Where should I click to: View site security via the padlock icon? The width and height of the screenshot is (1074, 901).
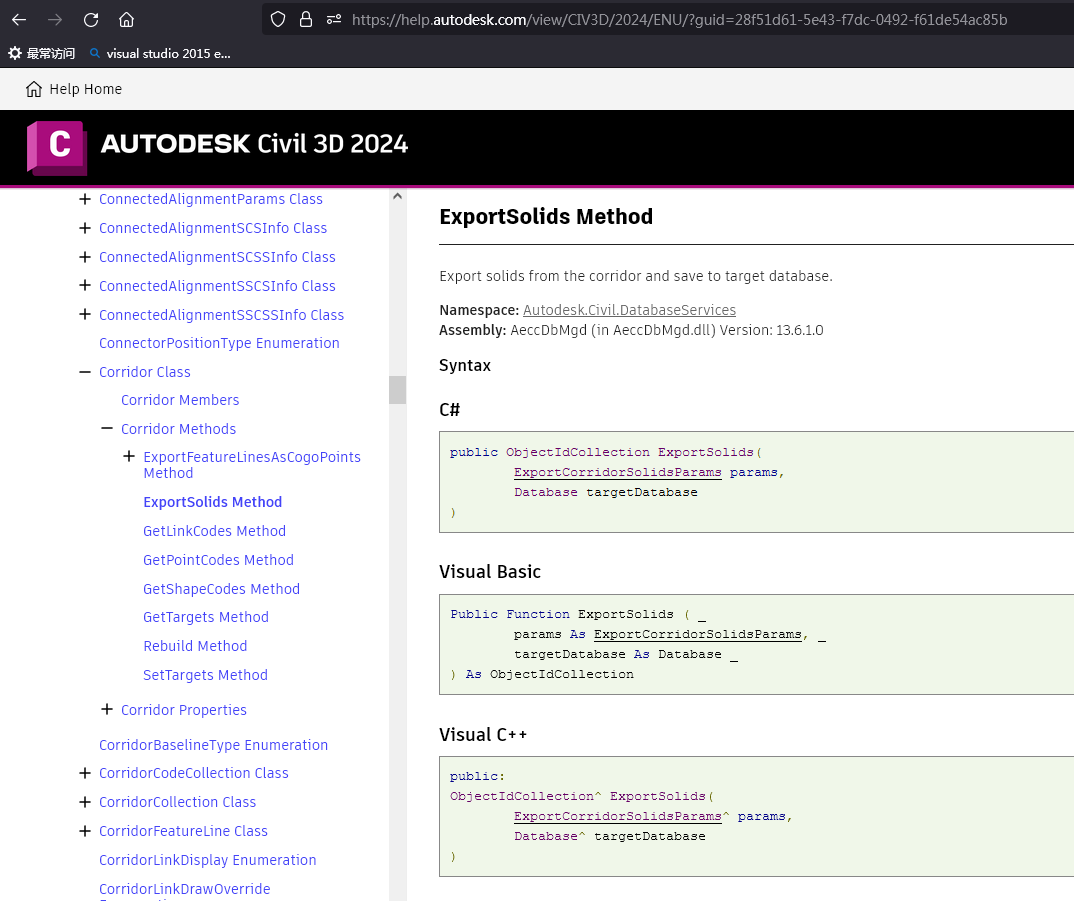click(x=306, y=19)
